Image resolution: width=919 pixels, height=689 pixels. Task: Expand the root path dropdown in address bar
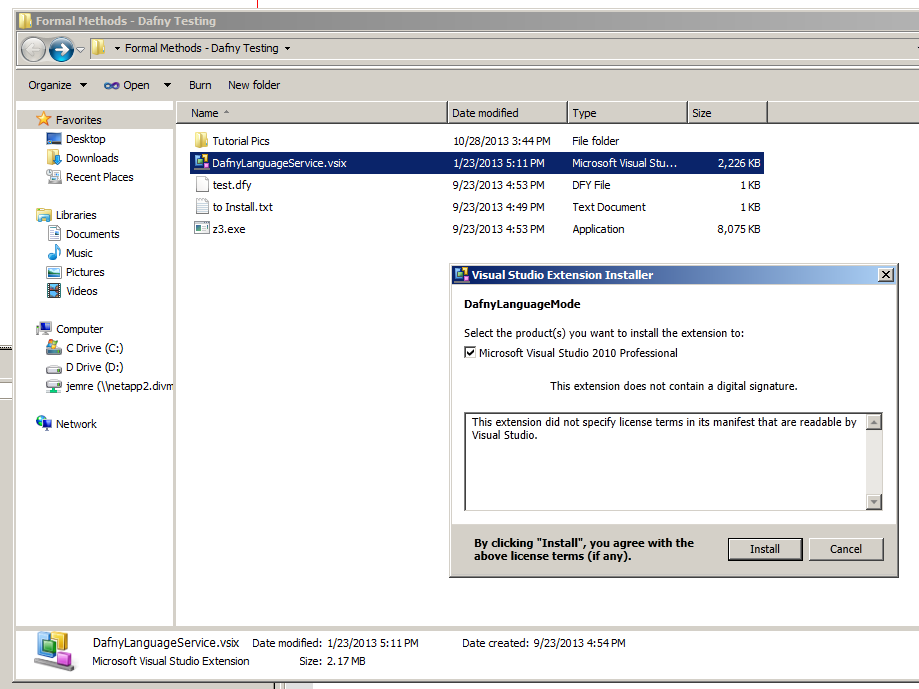pos(117,49)
